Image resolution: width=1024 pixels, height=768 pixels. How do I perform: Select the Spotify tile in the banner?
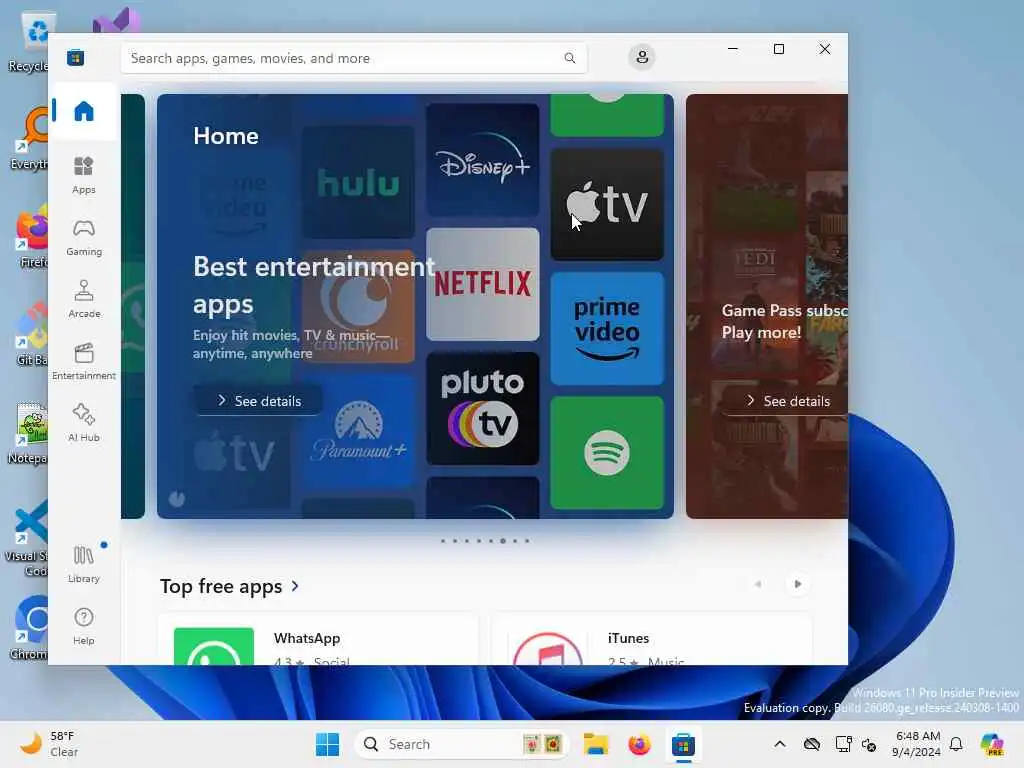tap(607, 453)
